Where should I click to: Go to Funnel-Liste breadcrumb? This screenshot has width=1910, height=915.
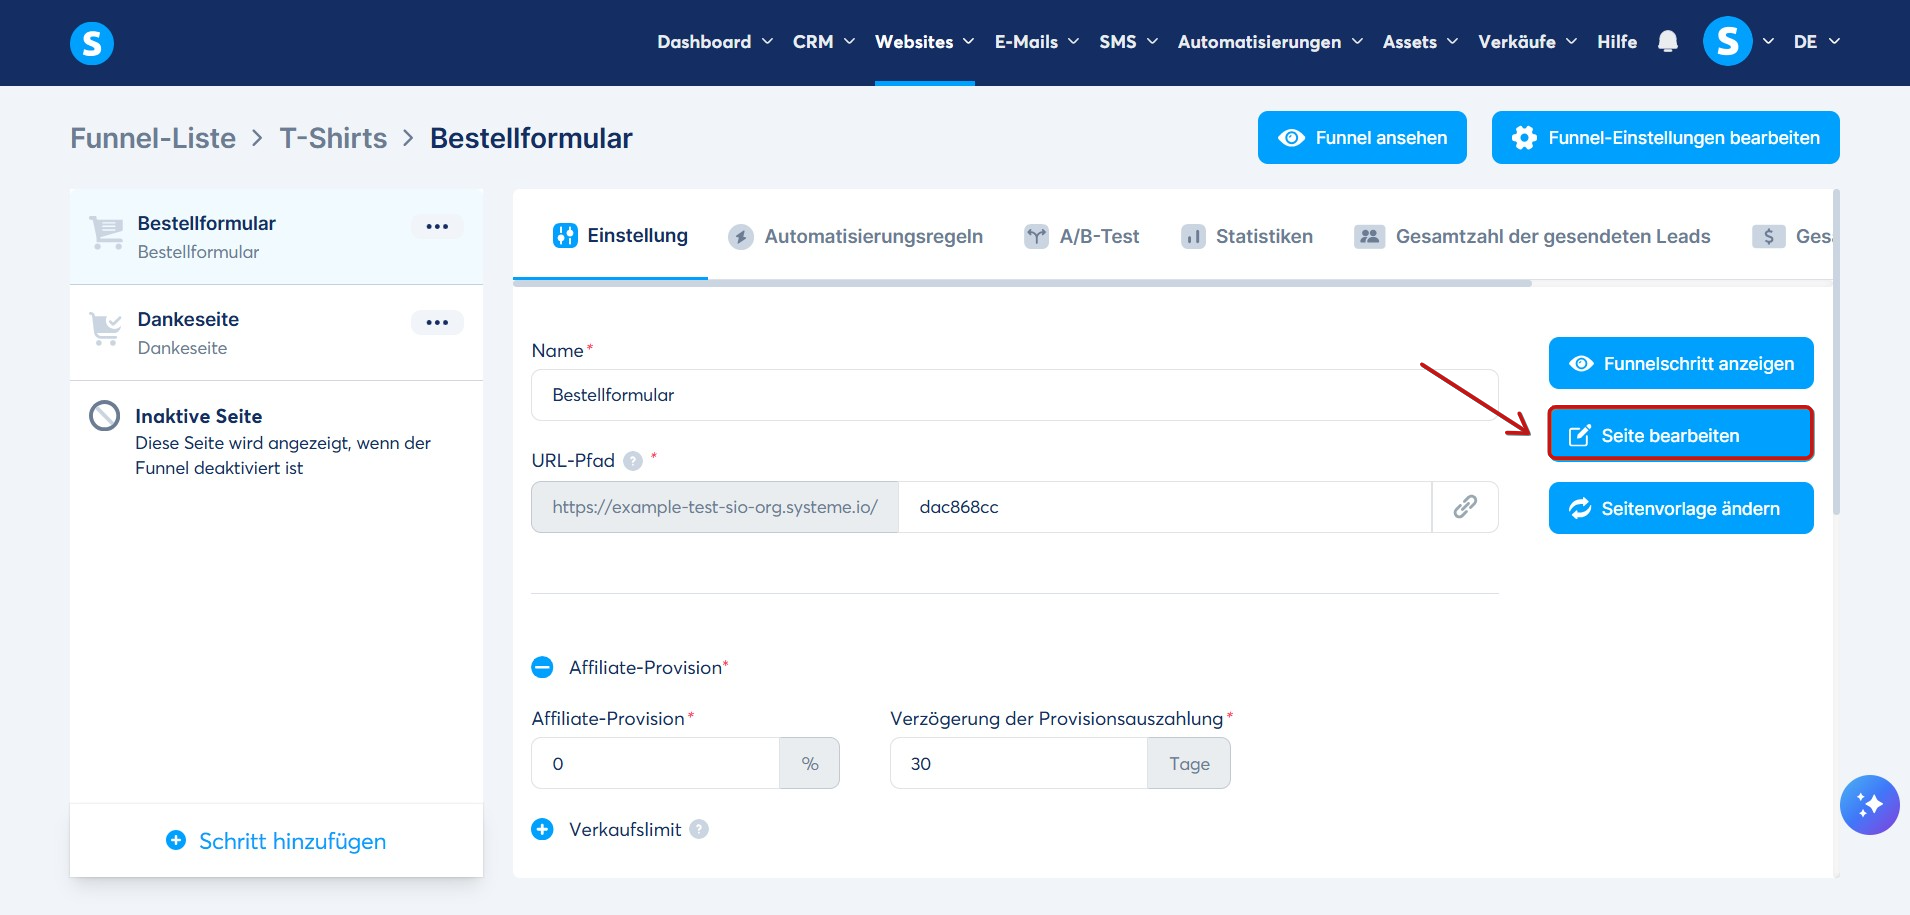(x=153, y=138)
